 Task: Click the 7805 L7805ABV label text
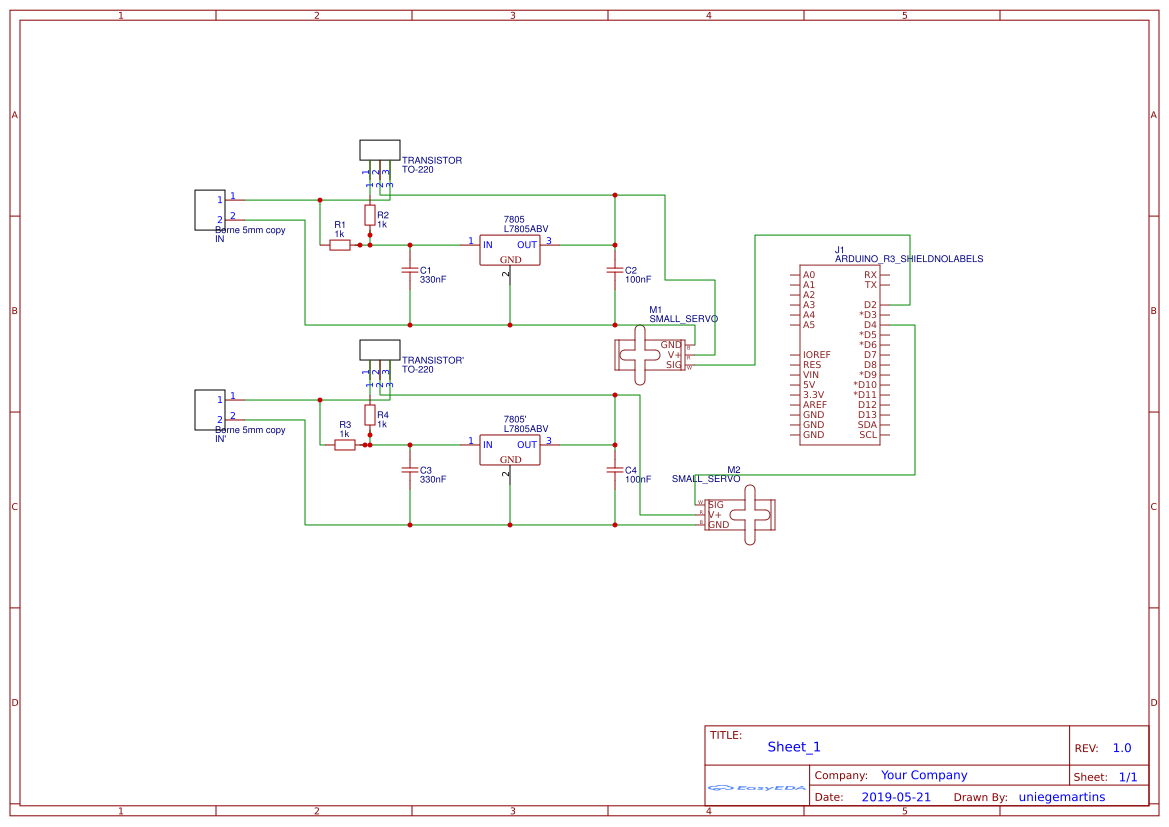[x=526, y=224]
